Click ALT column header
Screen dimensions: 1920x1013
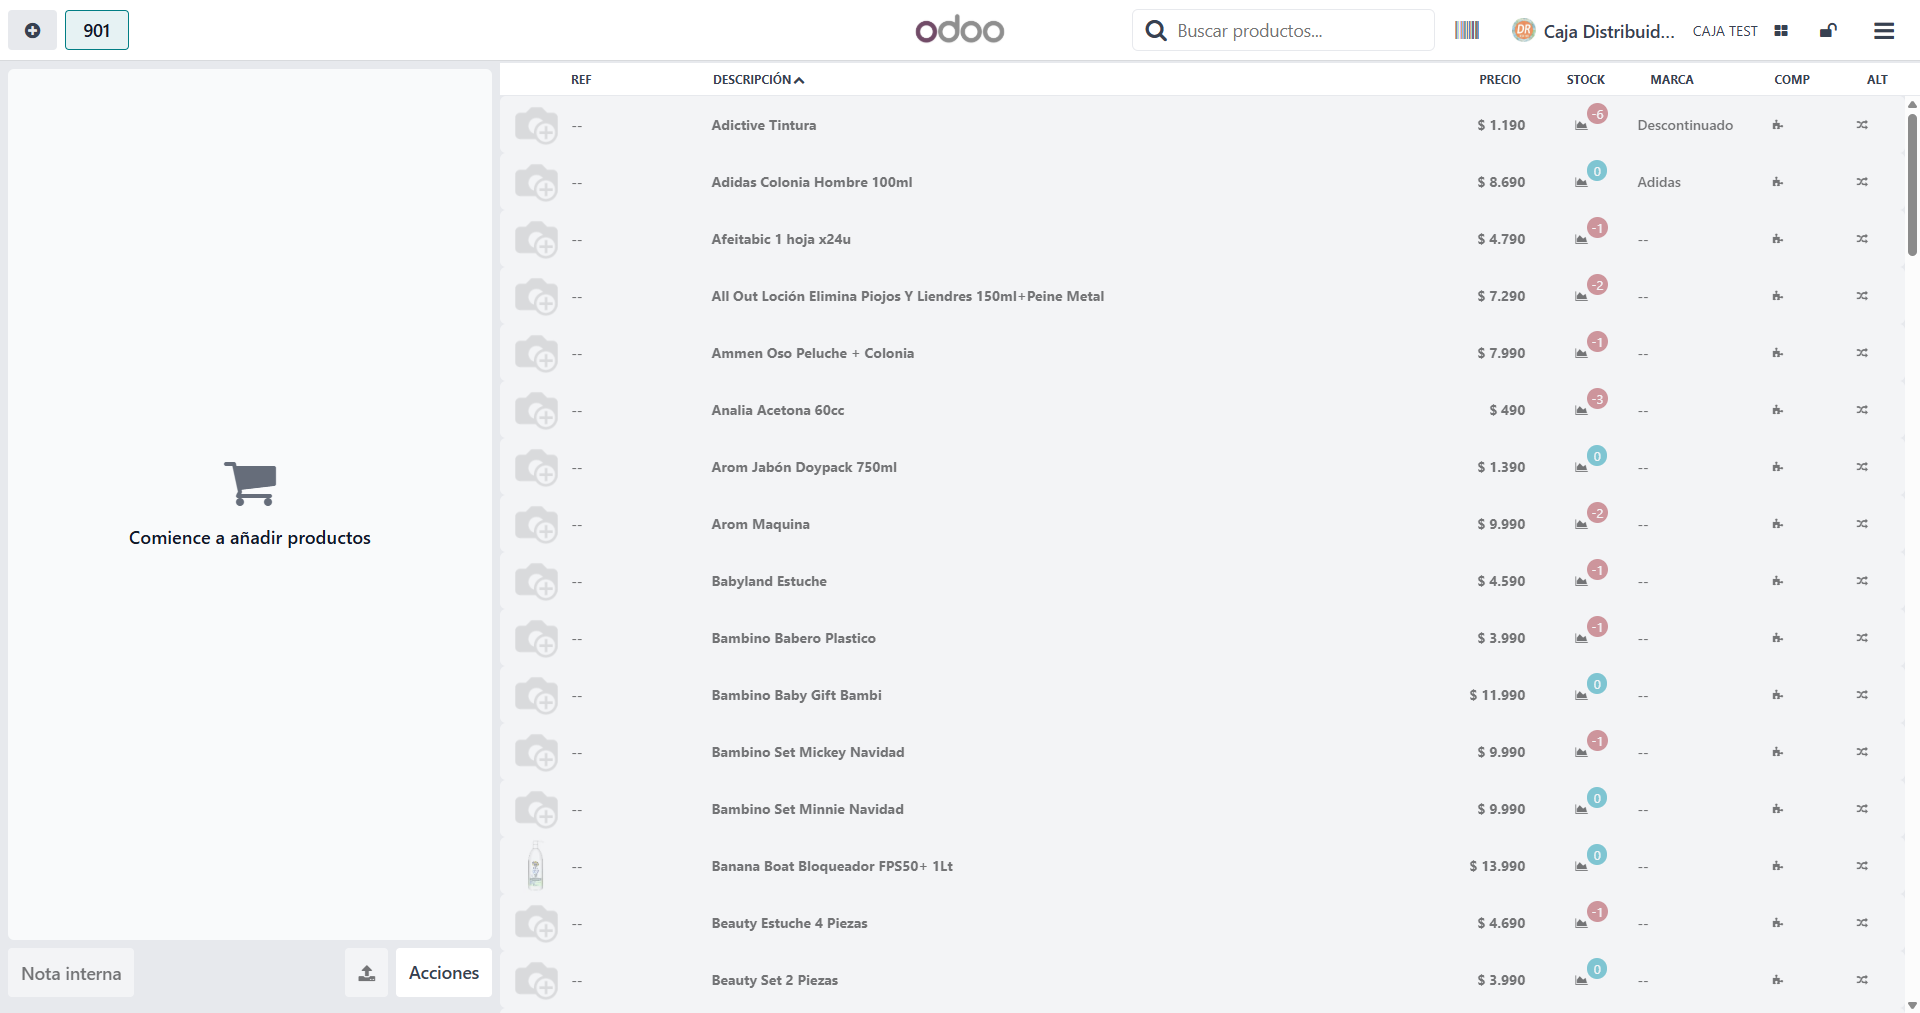1877,80
